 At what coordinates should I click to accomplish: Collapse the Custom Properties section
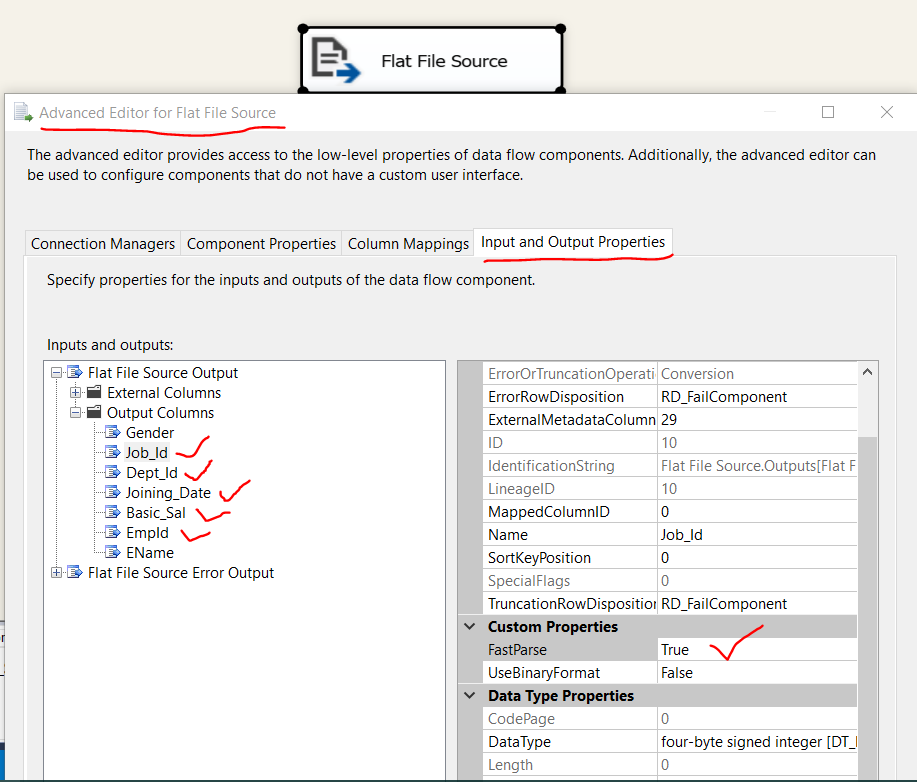pos(469,626)
